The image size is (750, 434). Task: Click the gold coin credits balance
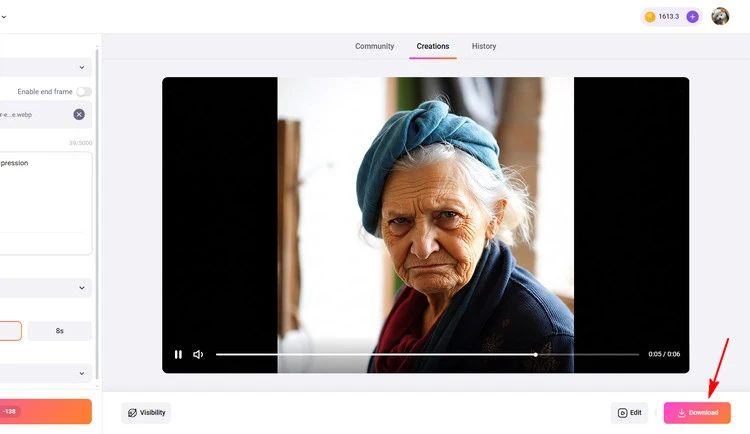click(x=663, y=17)
